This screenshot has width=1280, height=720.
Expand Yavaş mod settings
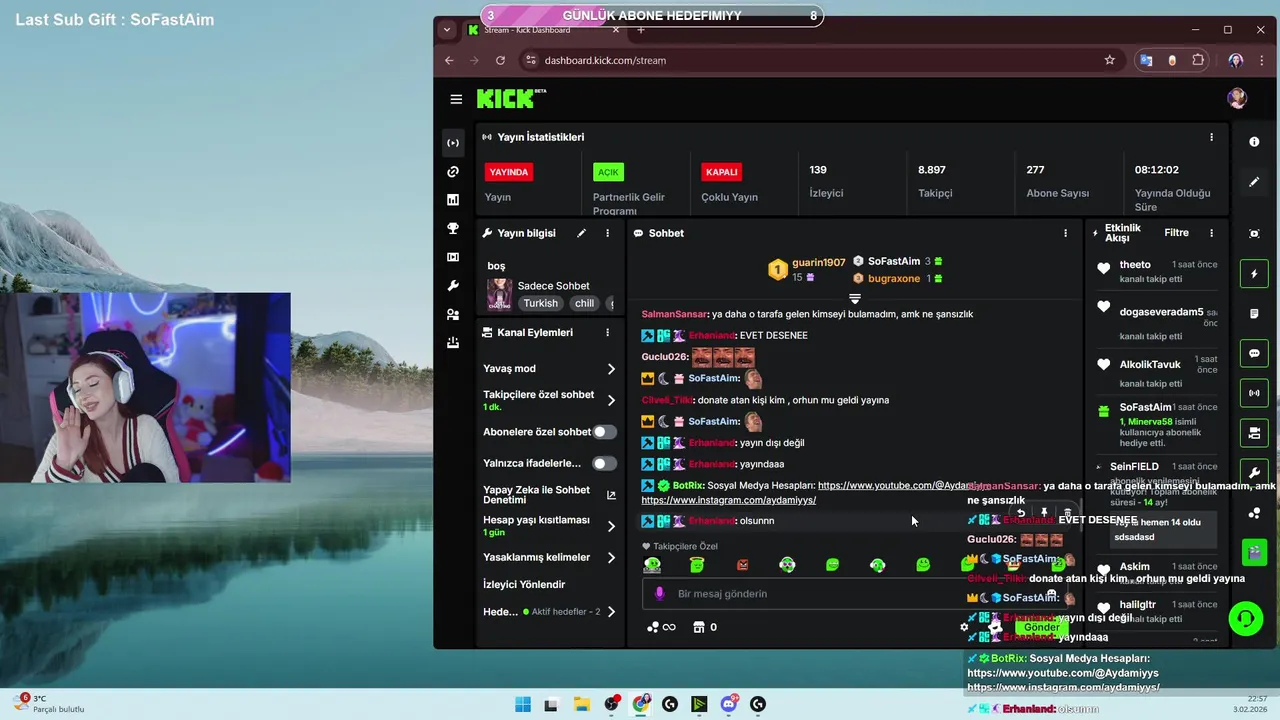(x=611, y=369)
